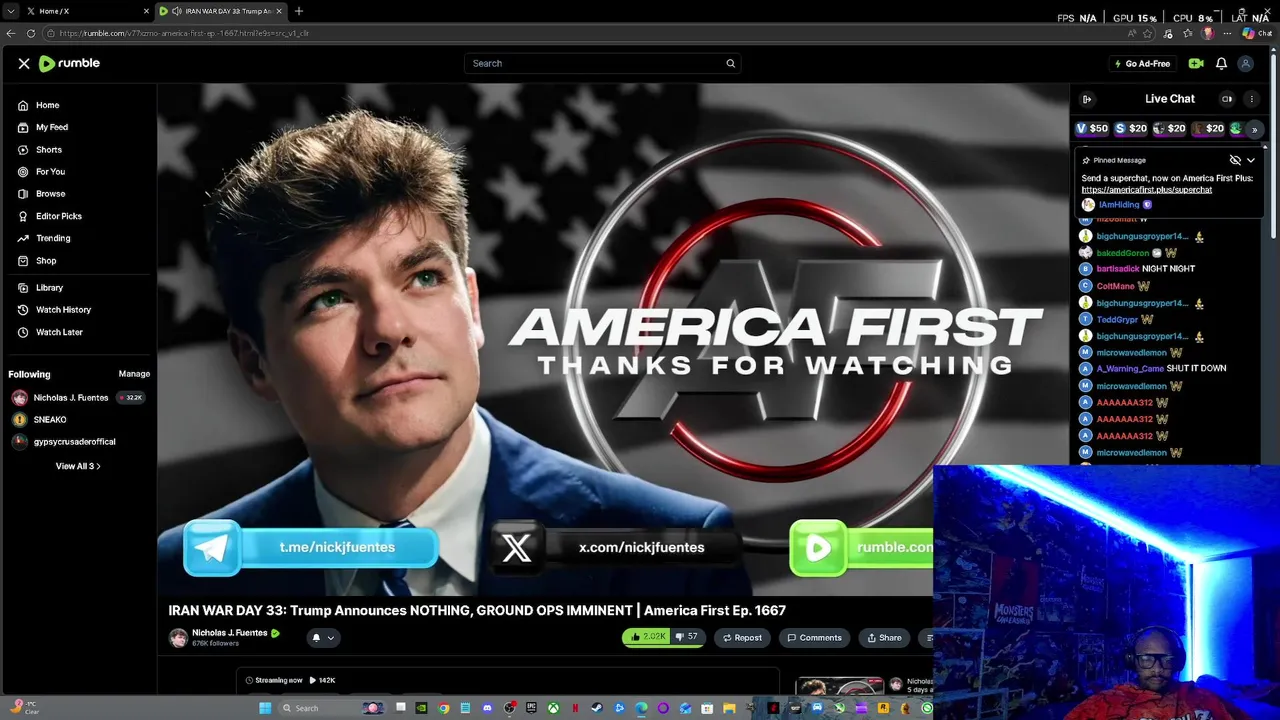Click the Go Ad-Free button
1280x720 pixels.
tap(1142, 63)
